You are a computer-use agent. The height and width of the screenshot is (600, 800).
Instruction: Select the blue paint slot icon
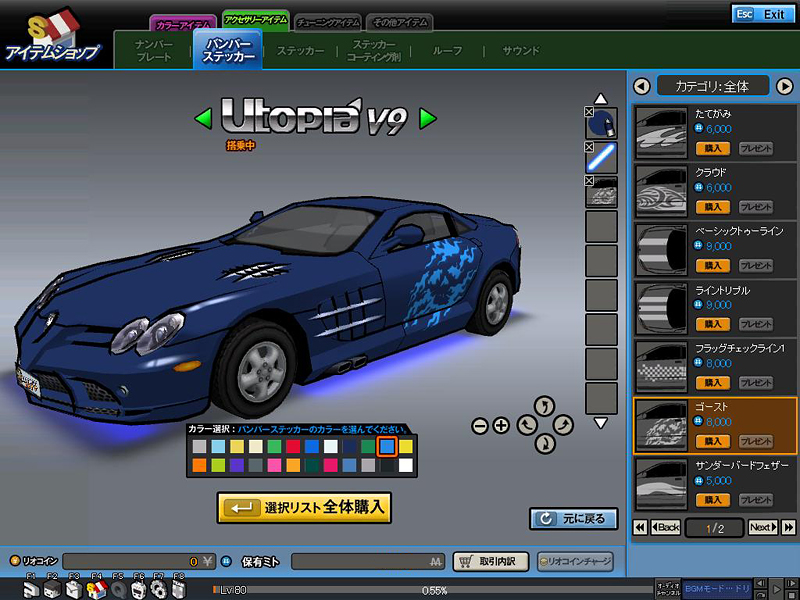click(x=603, y=124)
